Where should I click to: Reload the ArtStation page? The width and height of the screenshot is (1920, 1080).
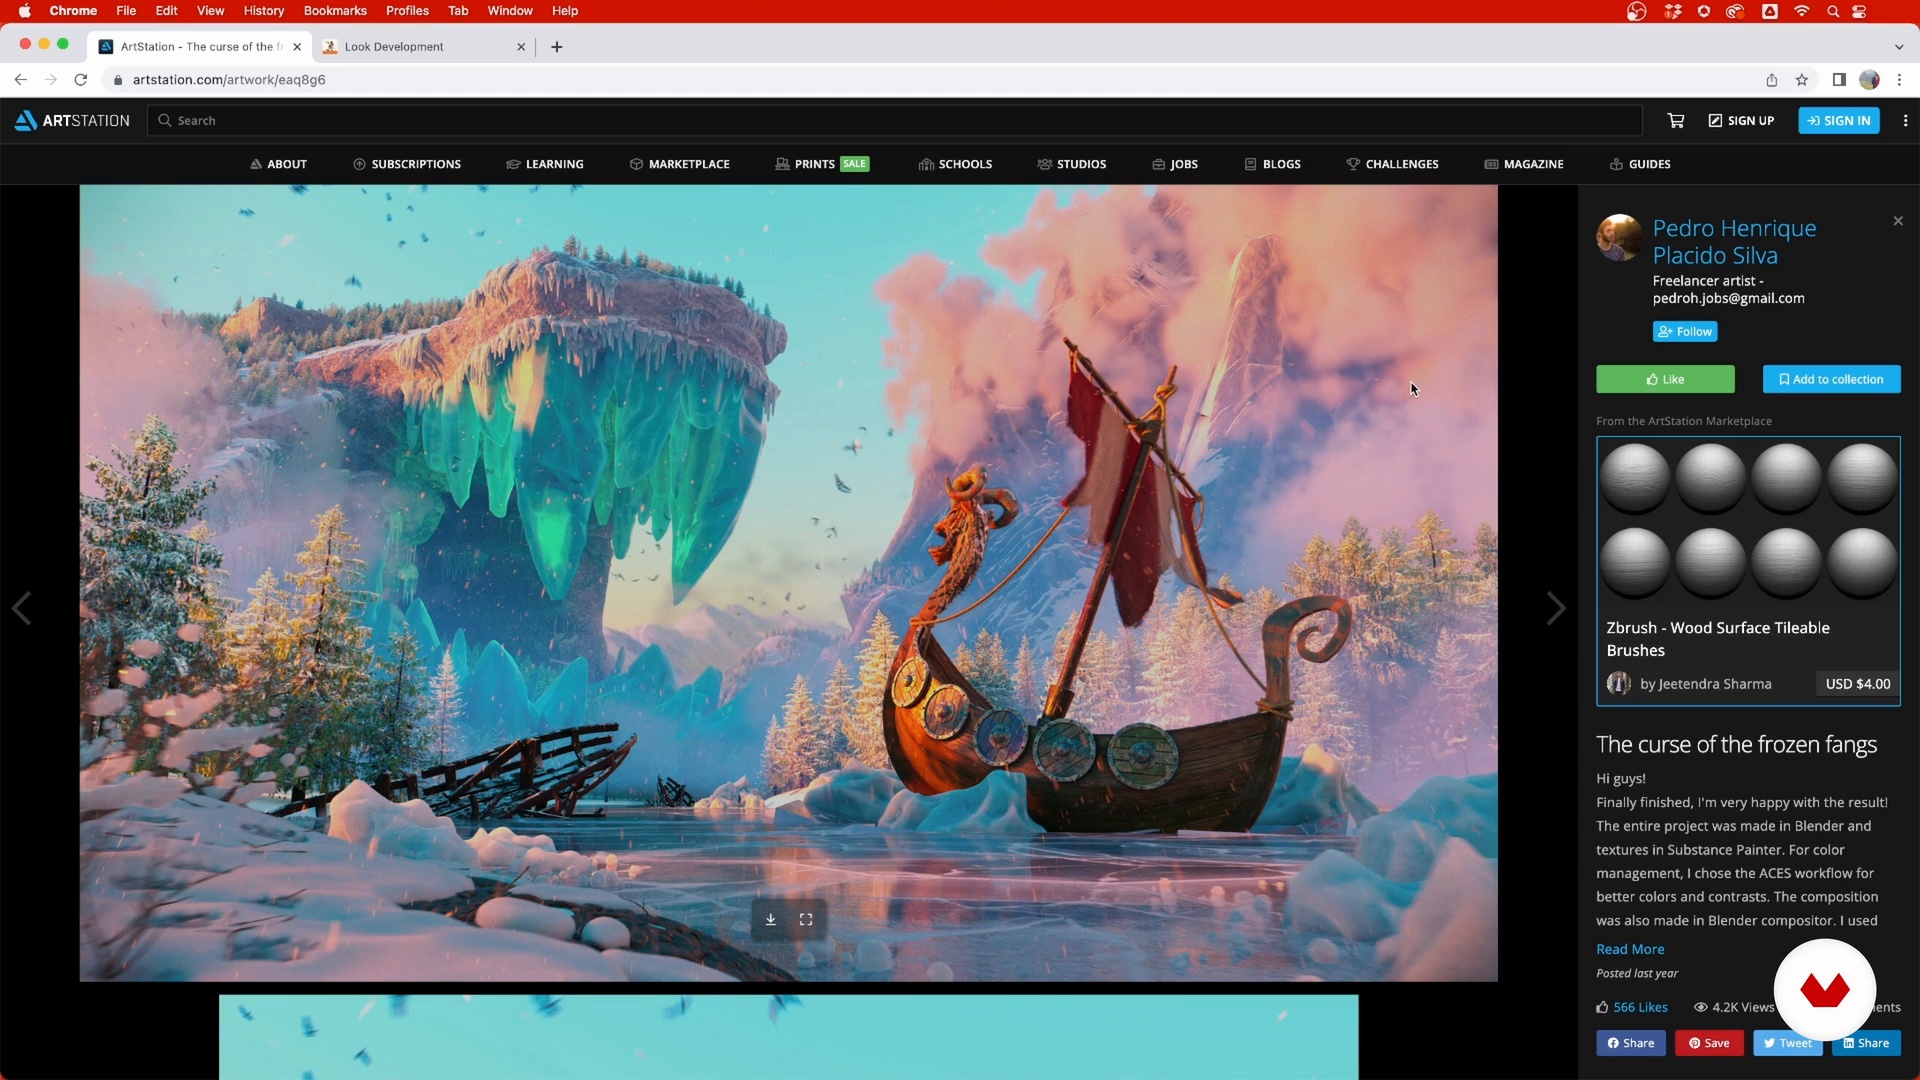click(x=81, y=80)
